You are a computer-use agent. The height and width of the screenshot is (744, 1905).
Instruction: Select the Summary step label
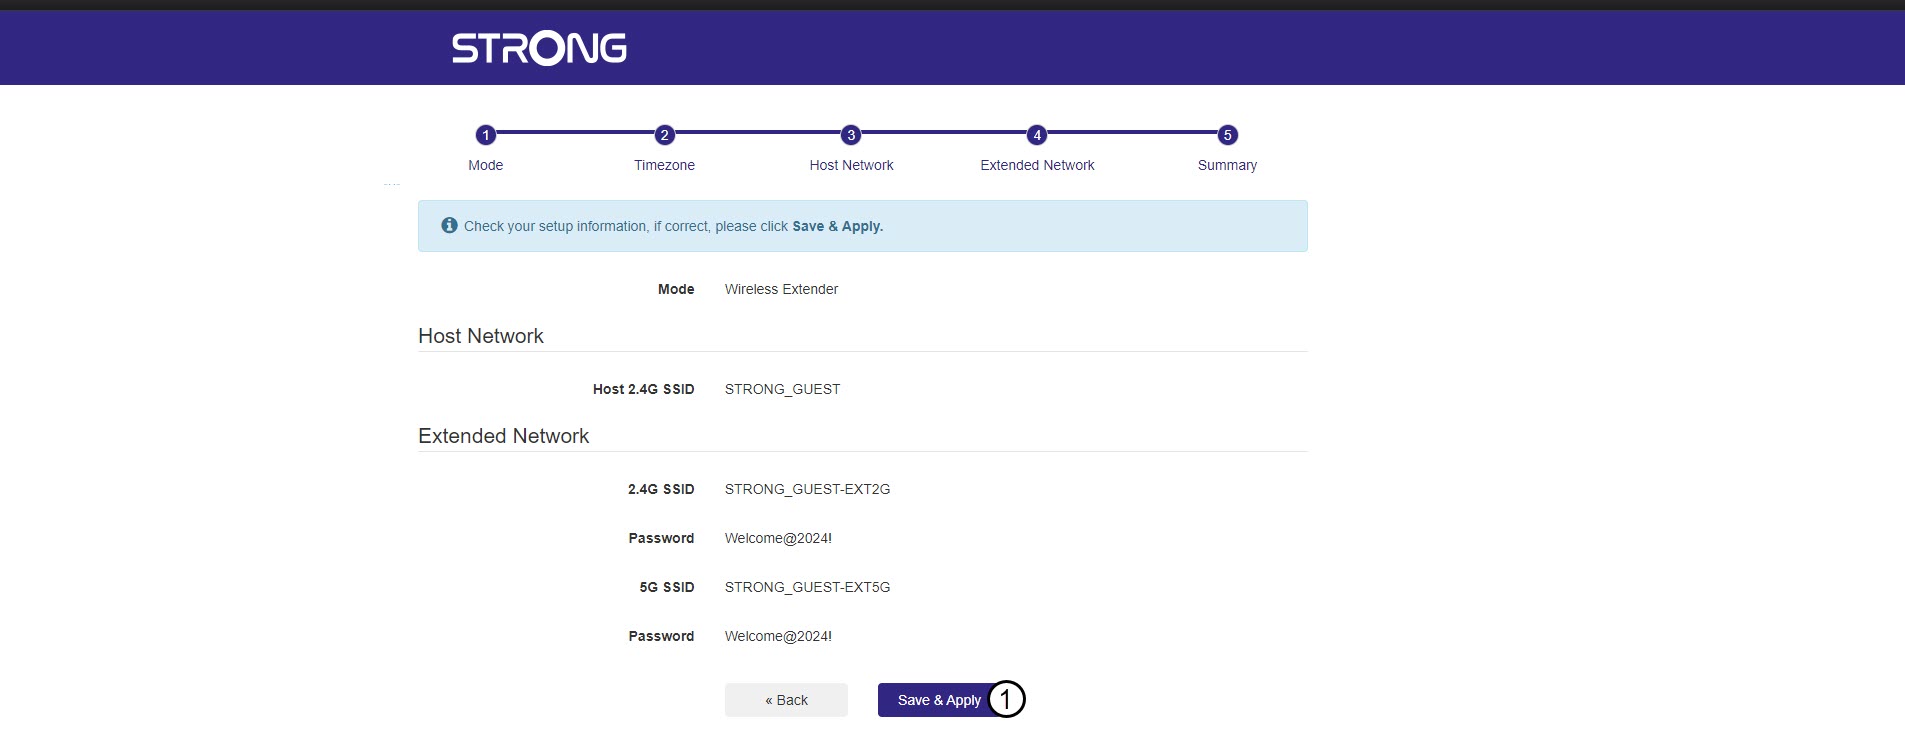1227,165
